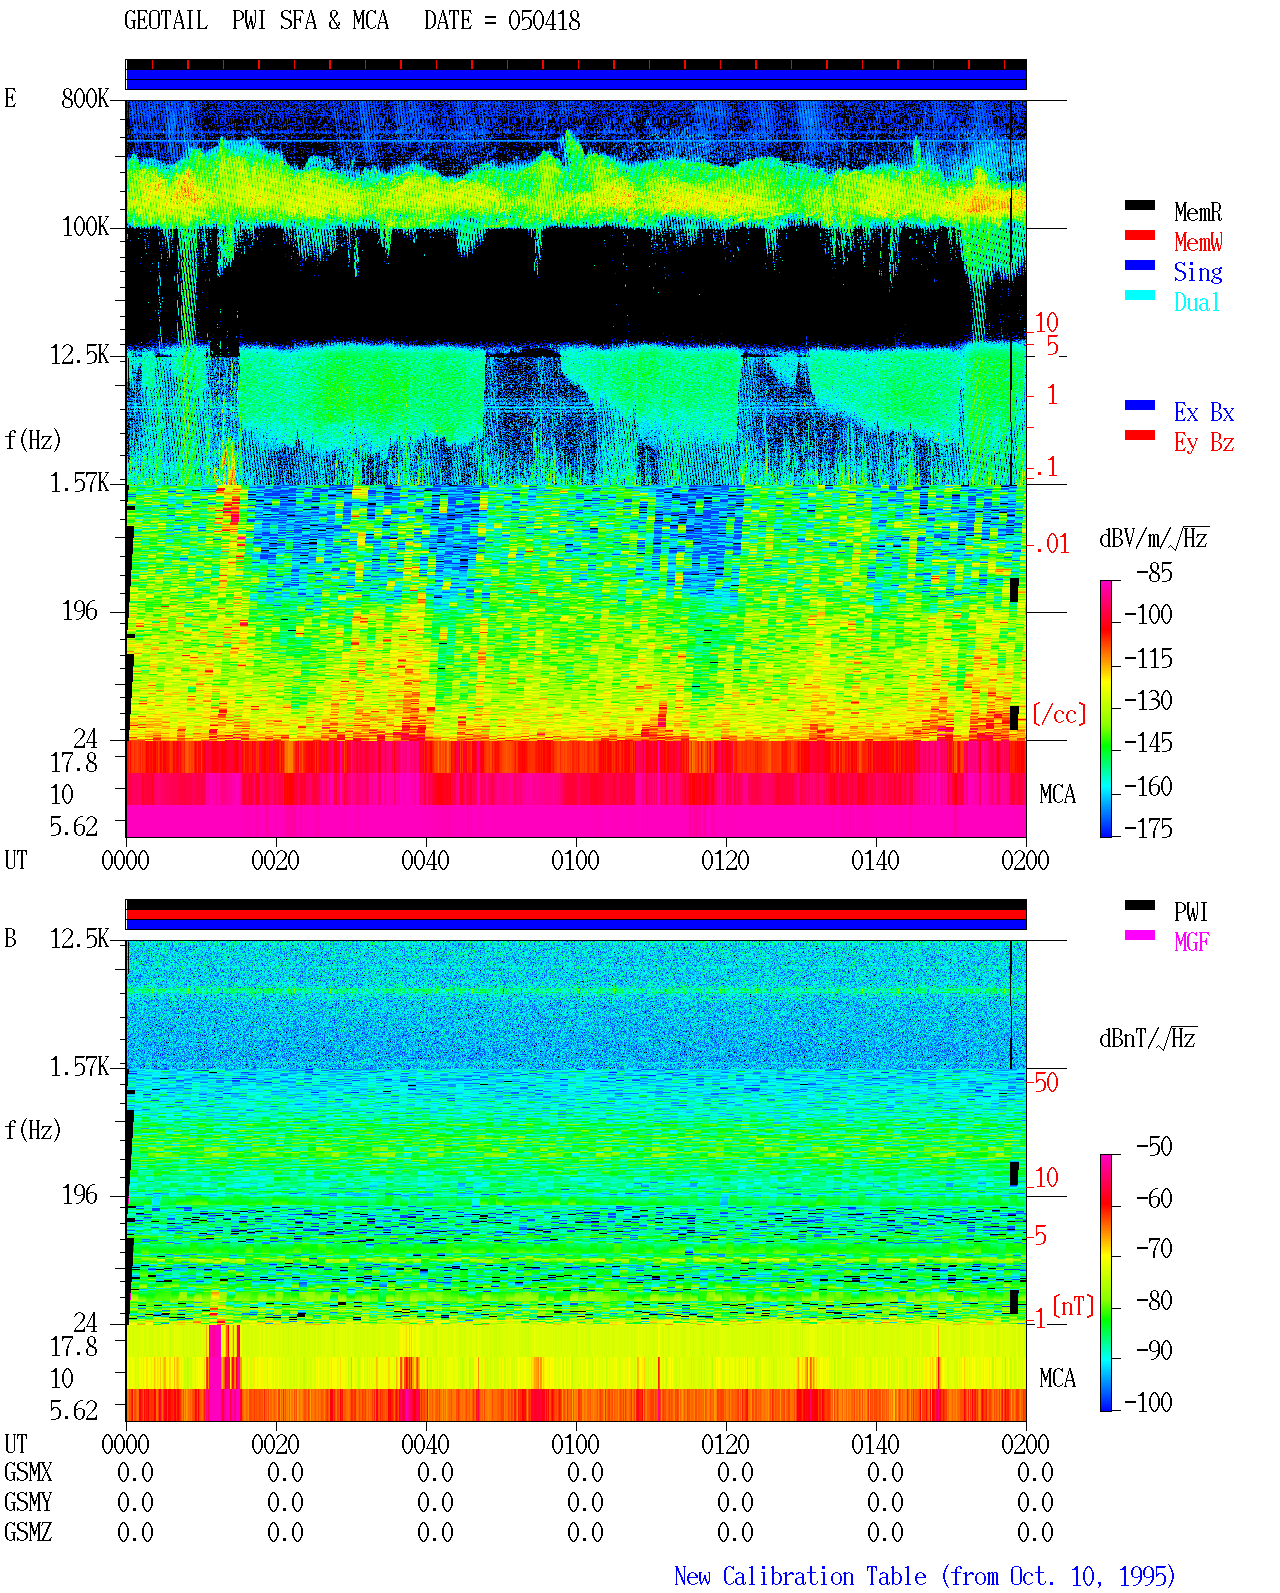1280x1593 pixels.
Task: Click the dBV/m/√Hz unit label
Action: (1154, 538)
